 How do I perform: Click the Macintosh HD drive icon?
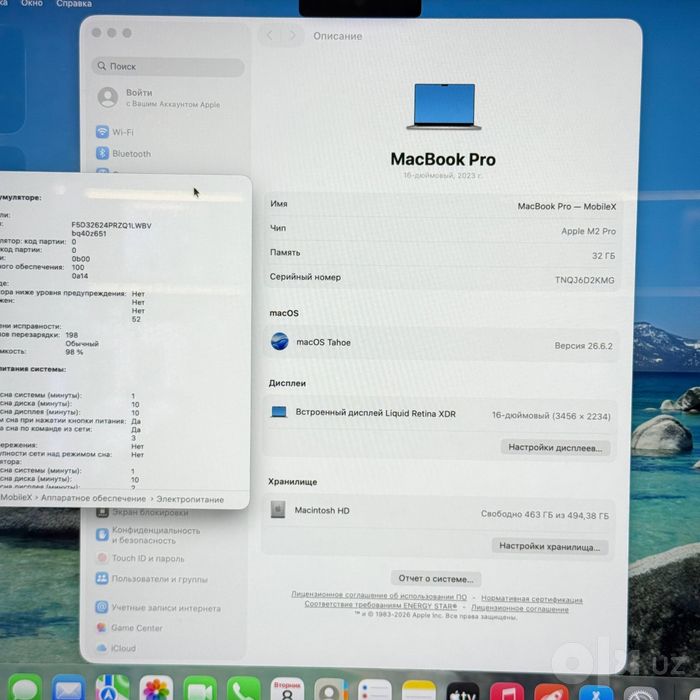pos(278,509)
